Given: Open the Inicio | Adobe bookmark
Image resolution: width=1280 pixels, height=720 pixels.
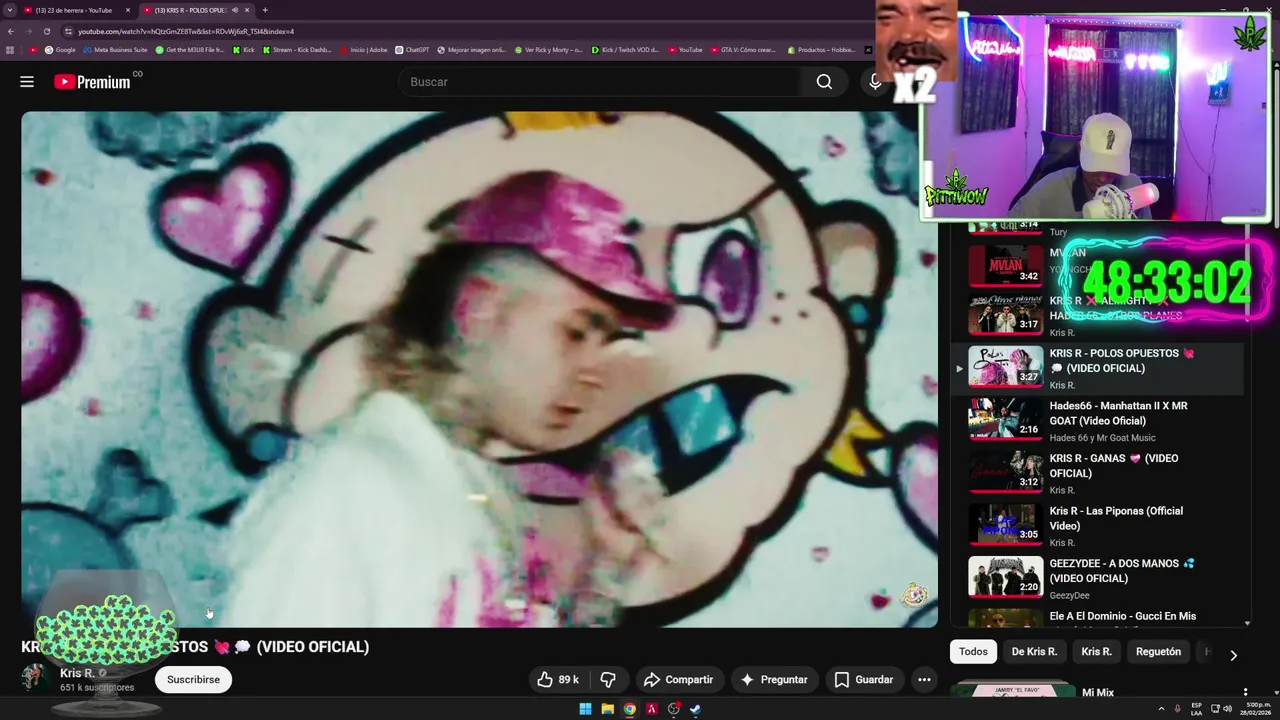Looking at the screenshot, I should pos(364,50).
